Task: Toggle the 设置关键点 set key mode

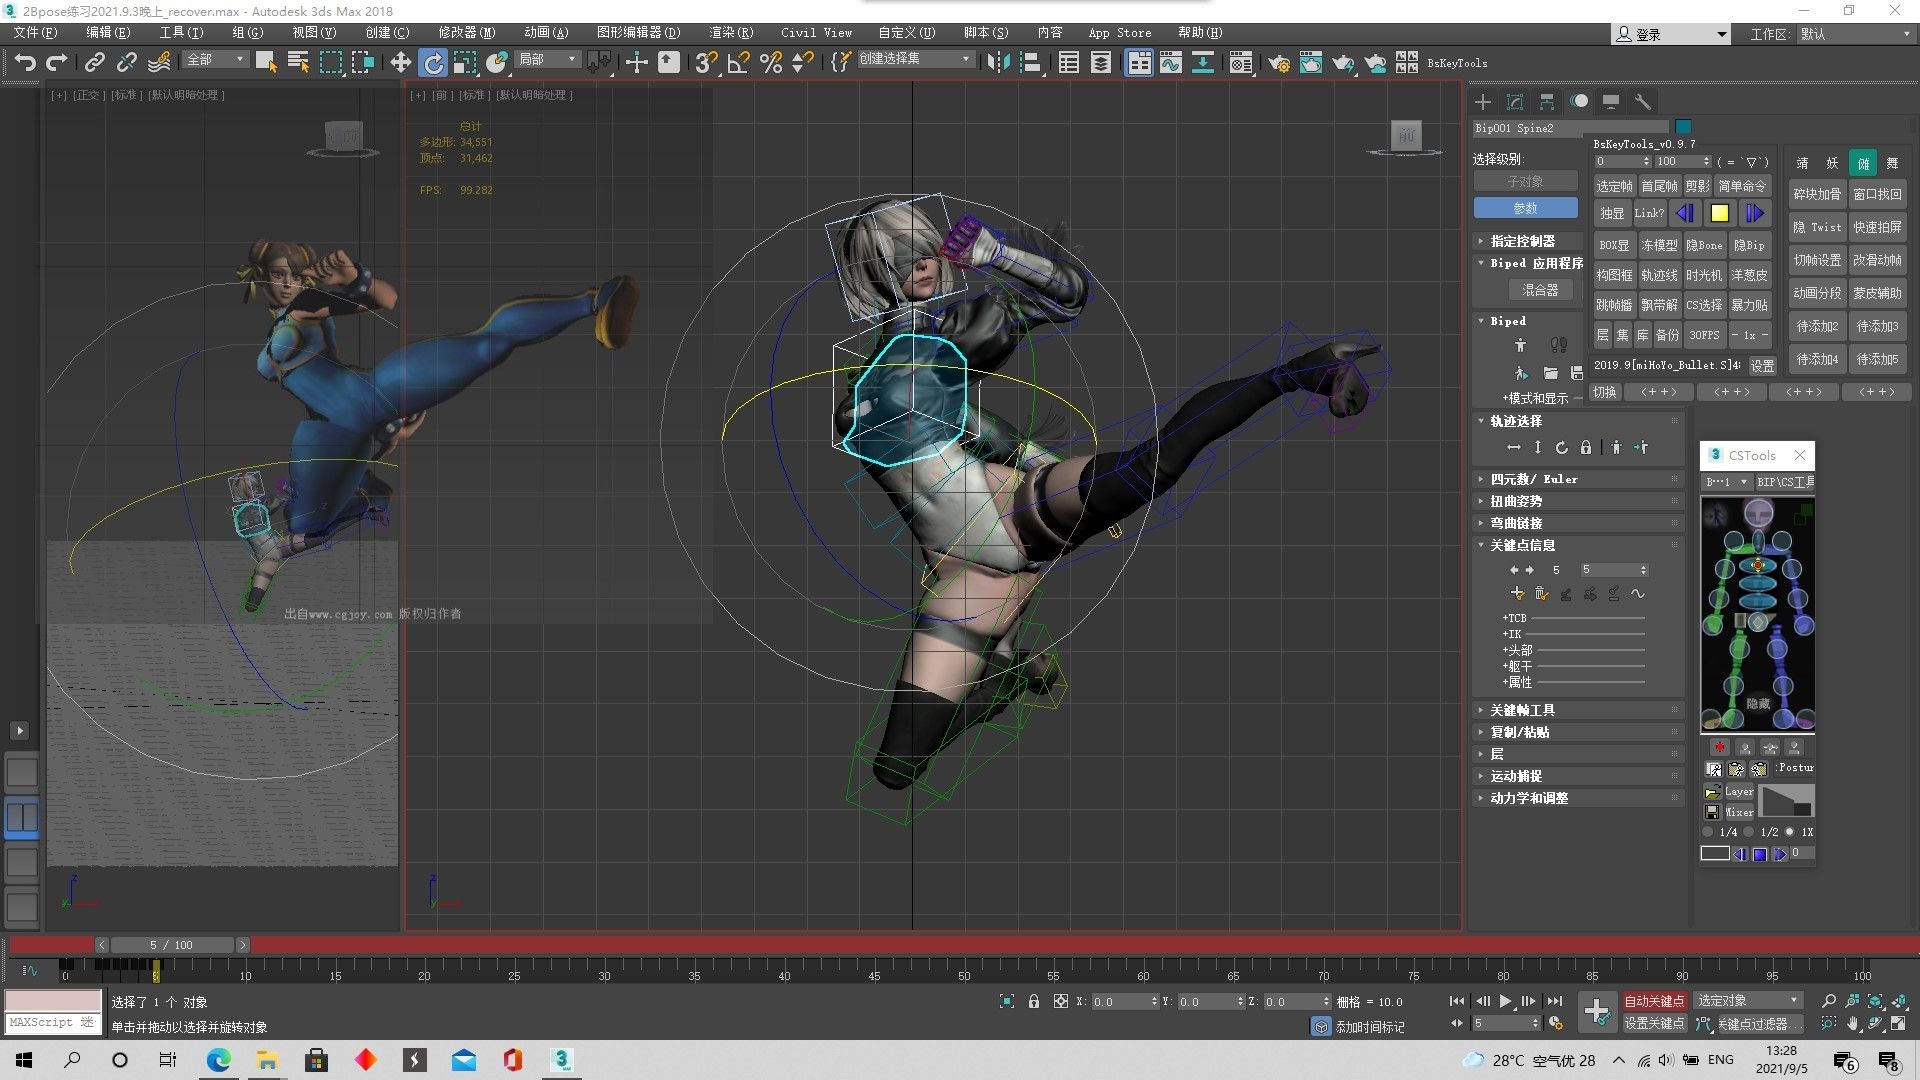Action: (1654, 1023)
